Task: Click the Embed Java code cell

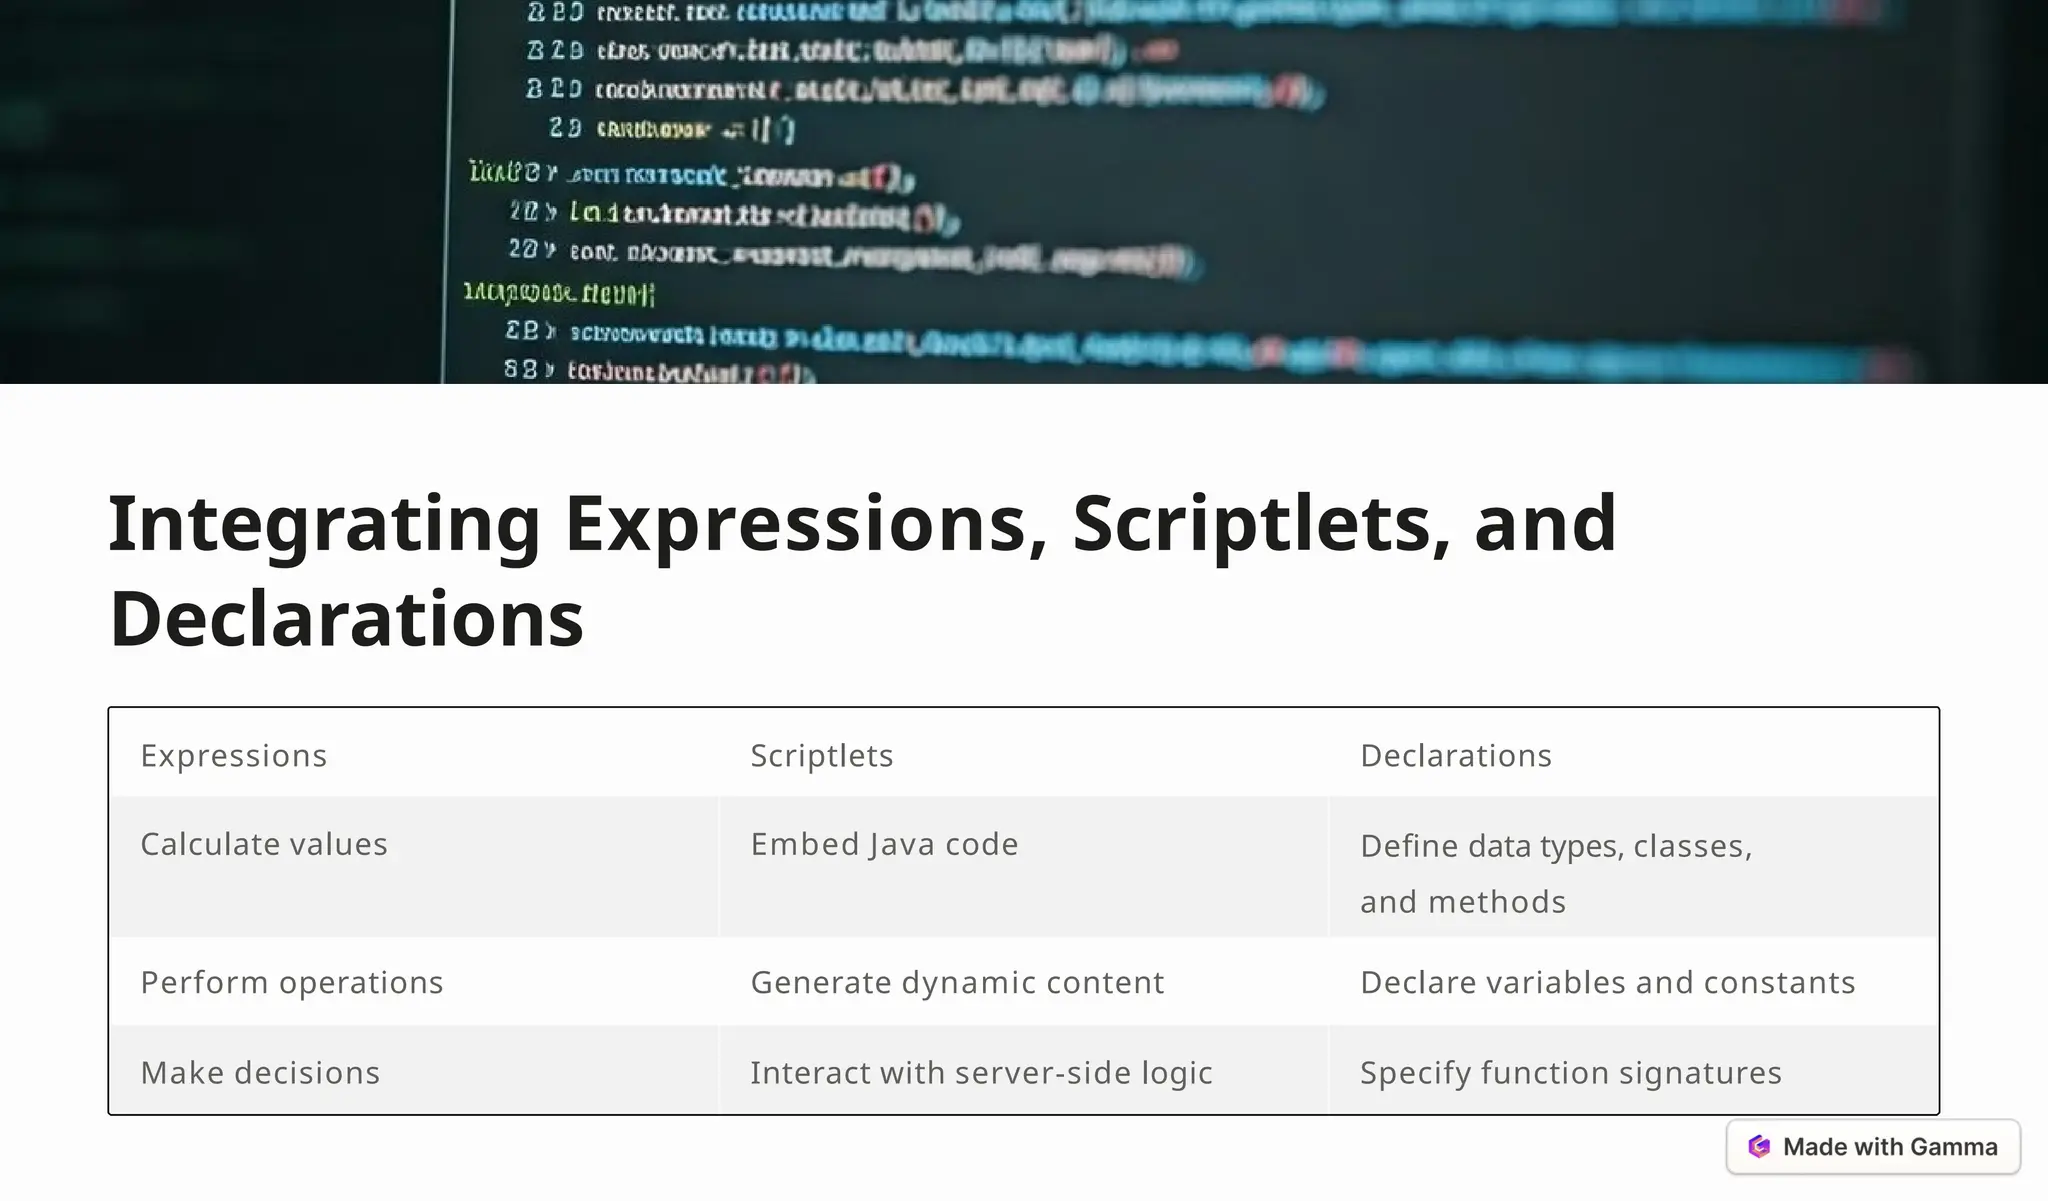Action: [x=1024, y=867]
